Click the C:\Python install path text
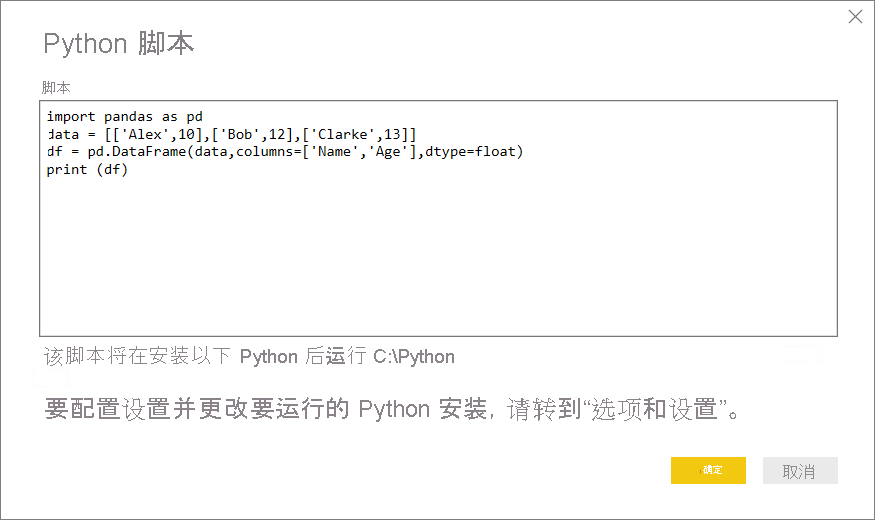 414,357
